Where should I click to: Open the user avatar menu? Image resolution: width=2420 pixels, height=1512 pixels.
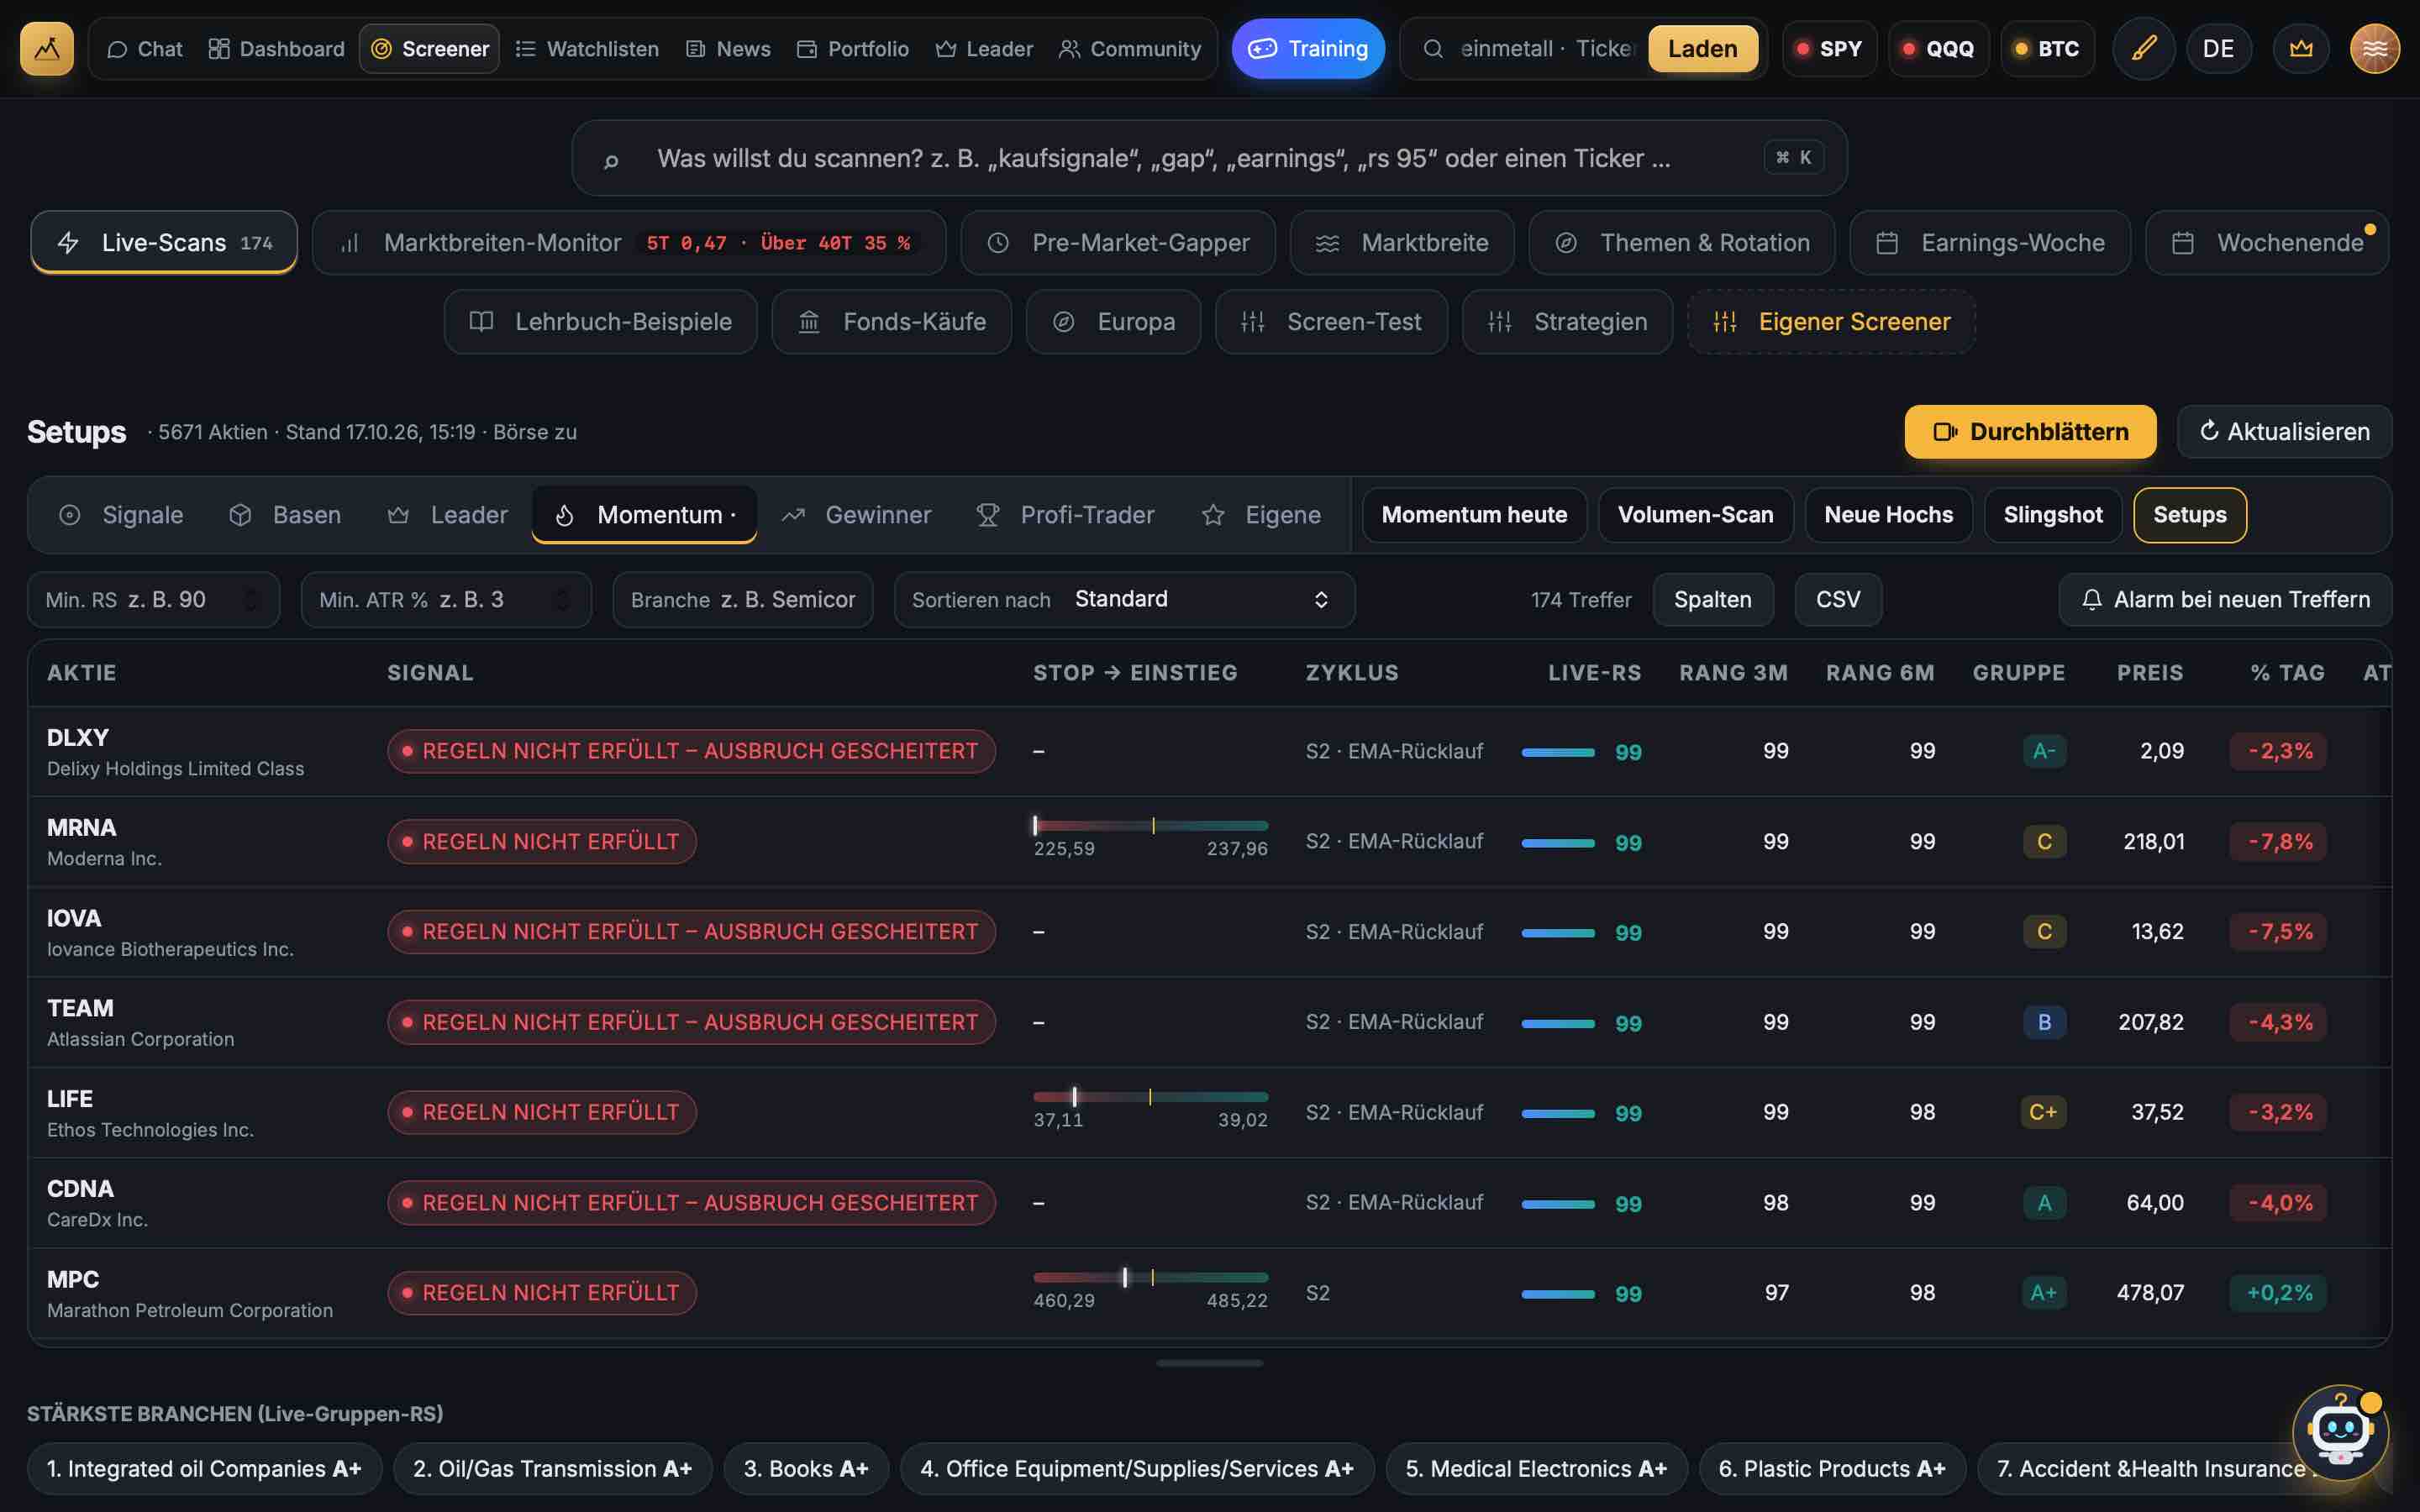pyautogui.click(x=2374, y=48)
